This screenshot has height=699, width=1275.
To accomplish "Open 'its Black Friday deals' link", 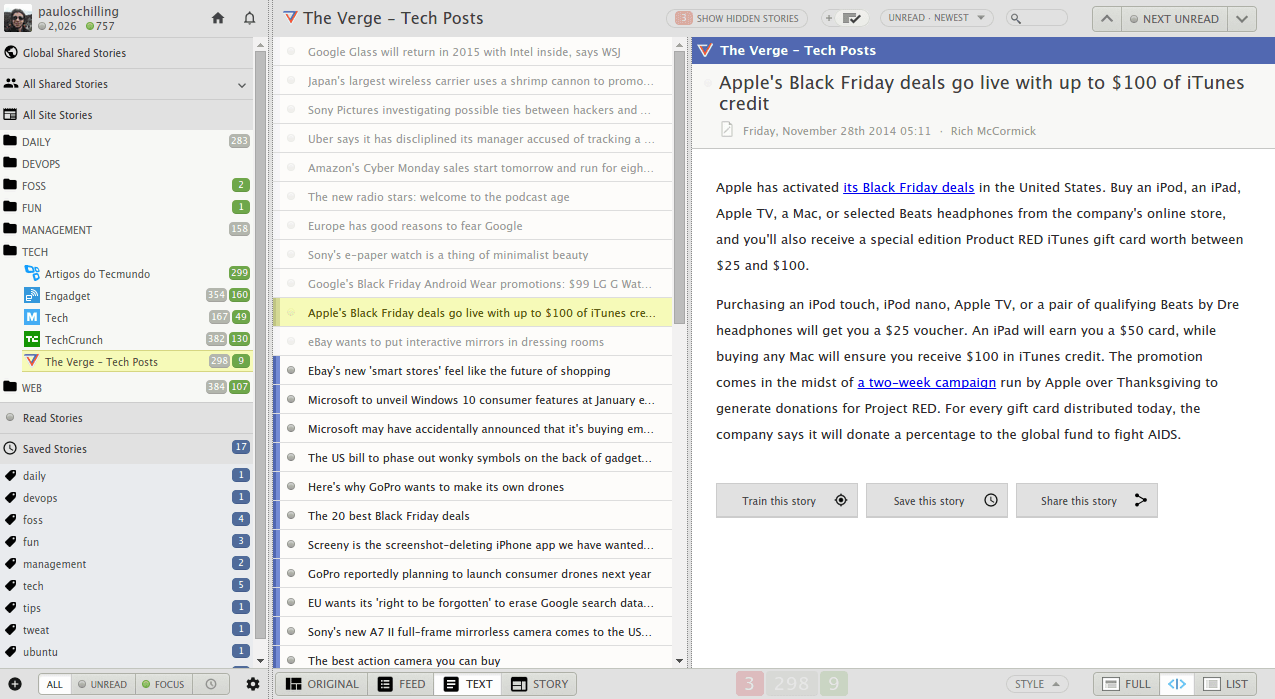I will tap(908, 187).
